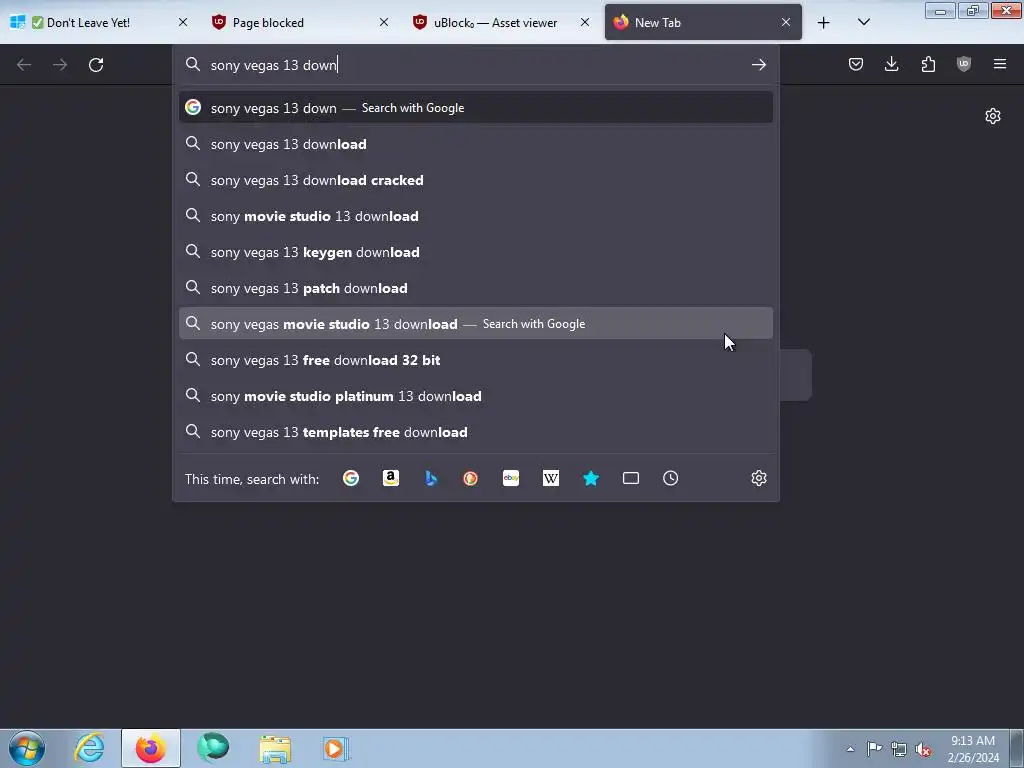Open the Windows Start menu
Screen dimensions: 1024x768
[x=27, y=748]
